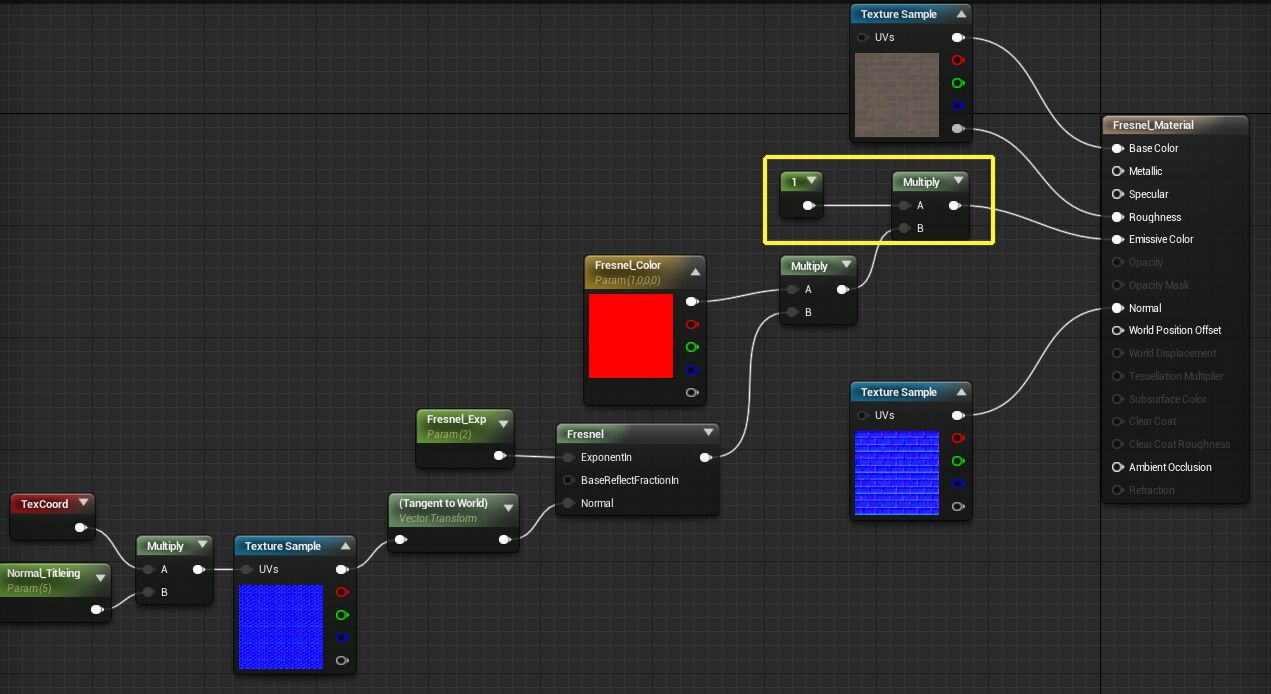Open the dropdown arrow on the TexCoord node
Viewport: 1271px width, 694px height.
point(84,503)
